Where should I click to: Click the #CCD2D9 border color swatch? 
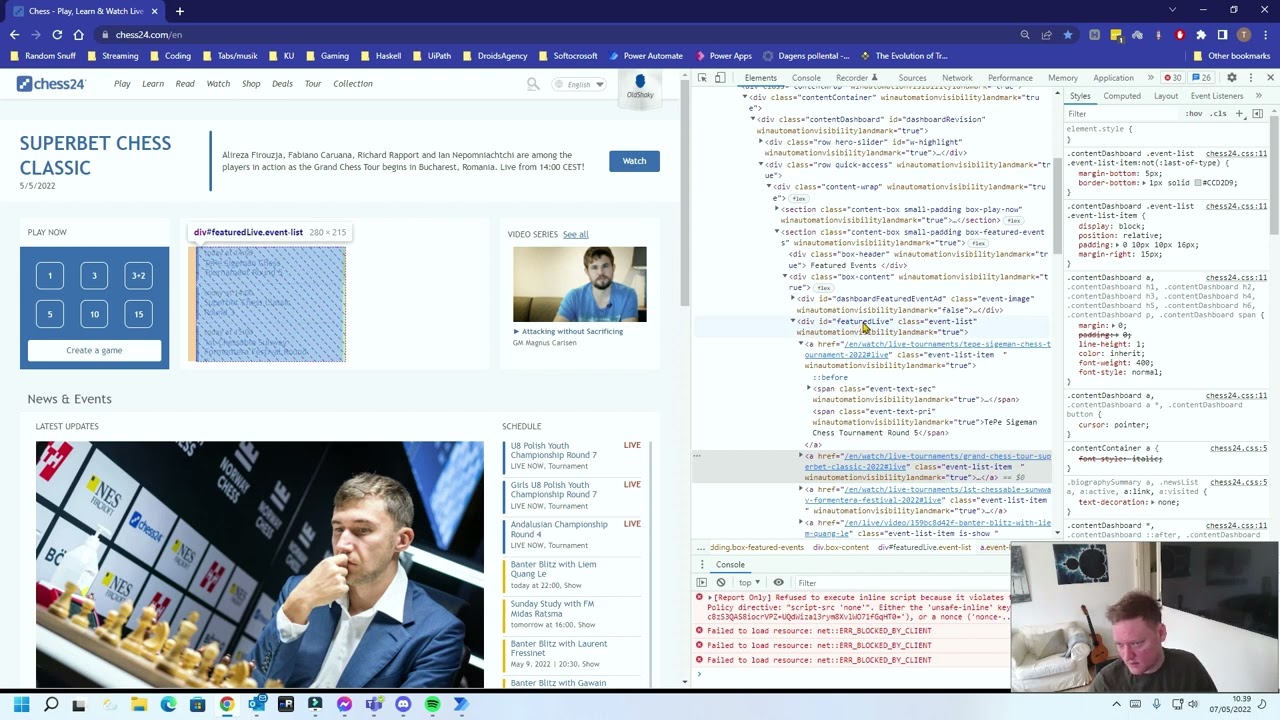pos(1197,183)
